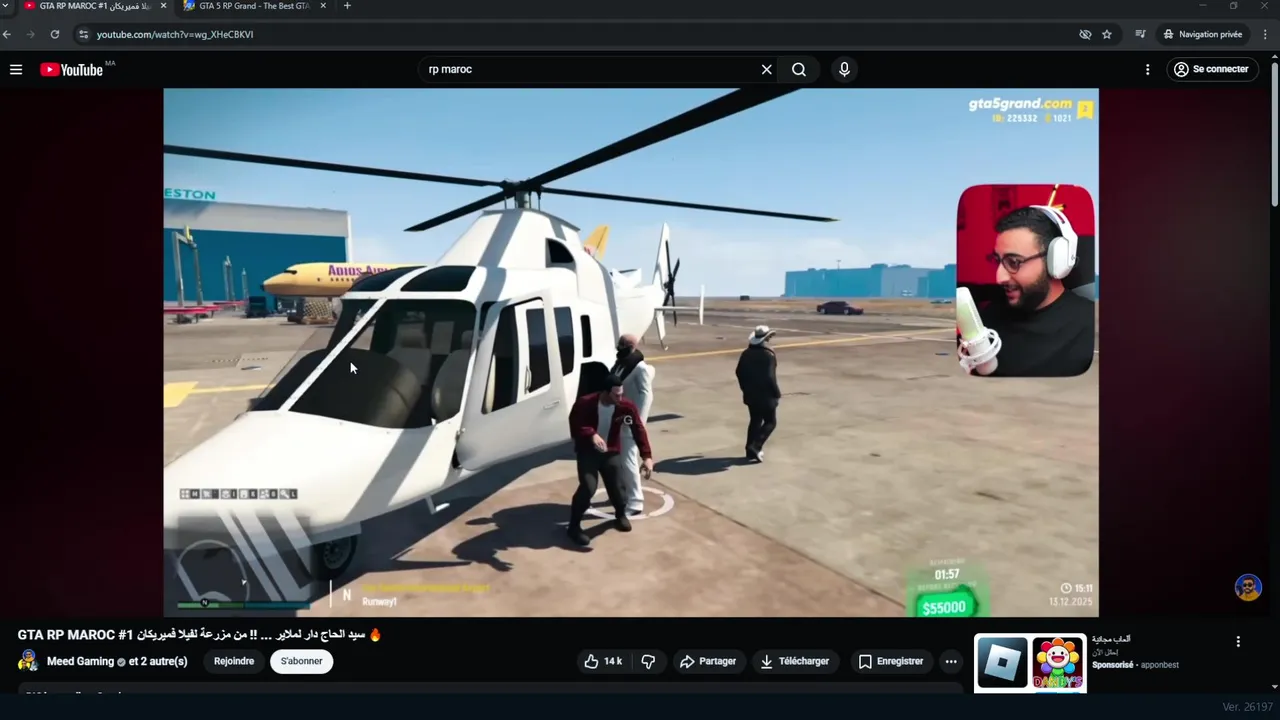Click the video title text
This screenshot has height=720, width=1280.
pyautogui.click(x=200, y=635)
